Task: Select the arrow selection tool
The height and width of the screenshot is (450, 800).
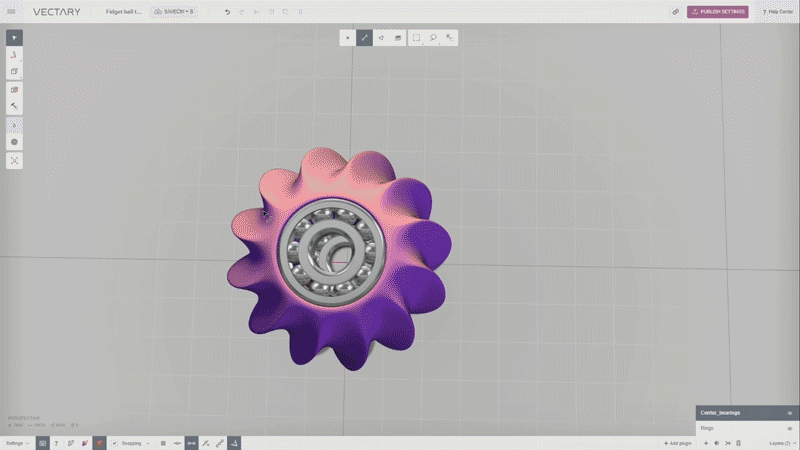Action: click(14, 38)
